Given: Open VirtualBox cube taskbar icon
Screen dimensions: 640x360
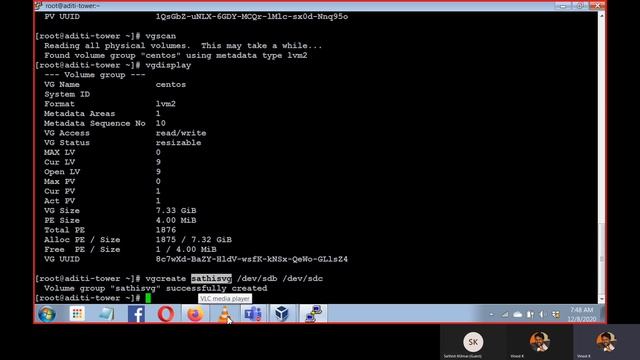Looking at the screenshot, I should [x=281, y=314].
